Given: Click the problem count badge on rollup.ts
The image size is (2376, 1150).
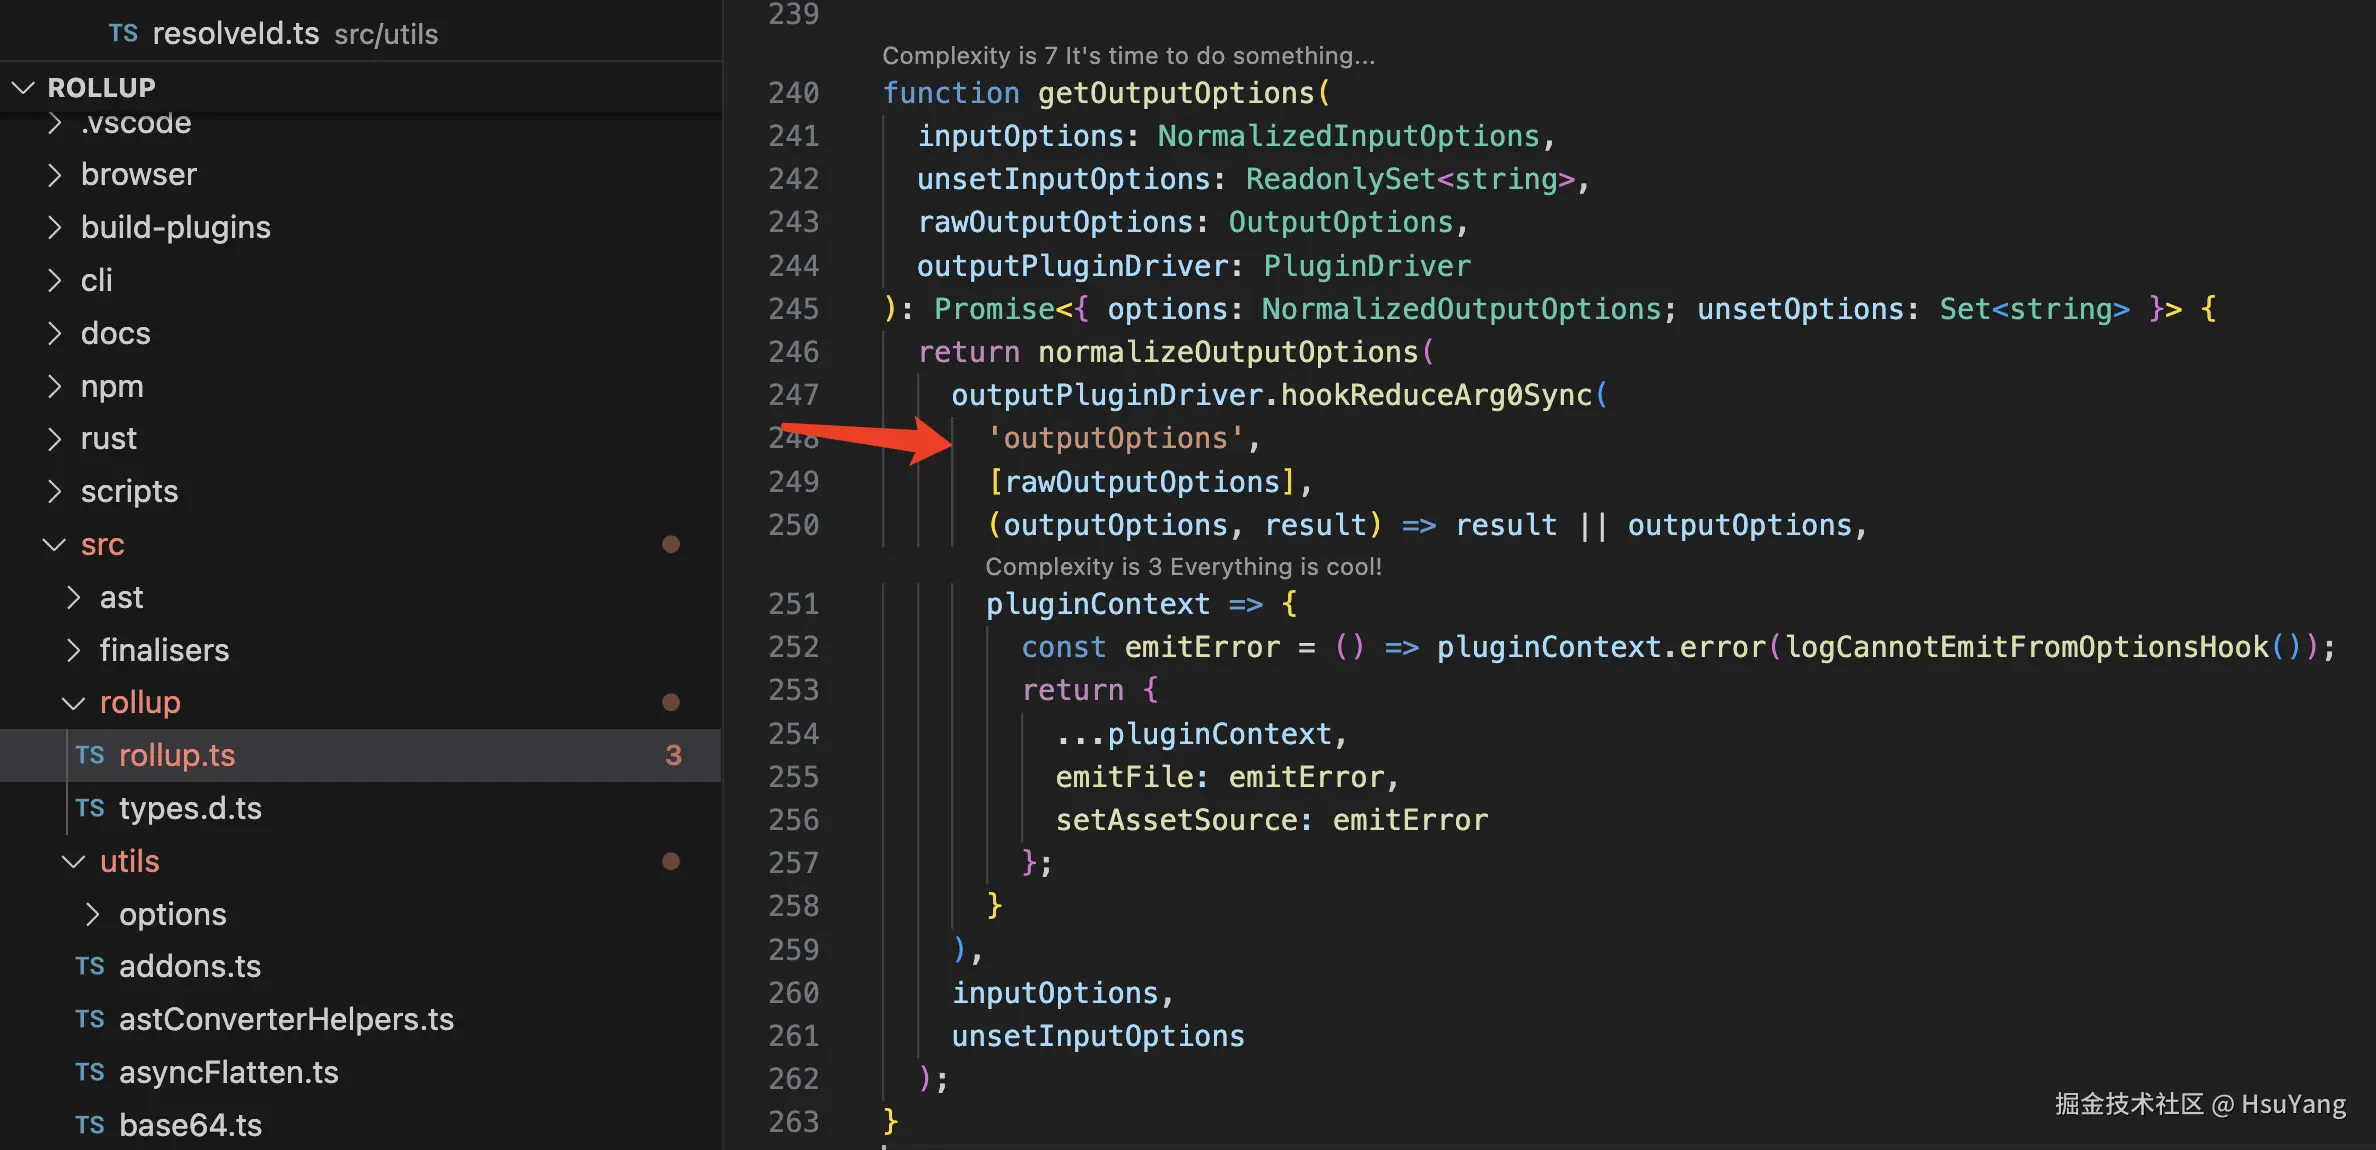Looking at the screenshot, I should [x=673, y=755].
